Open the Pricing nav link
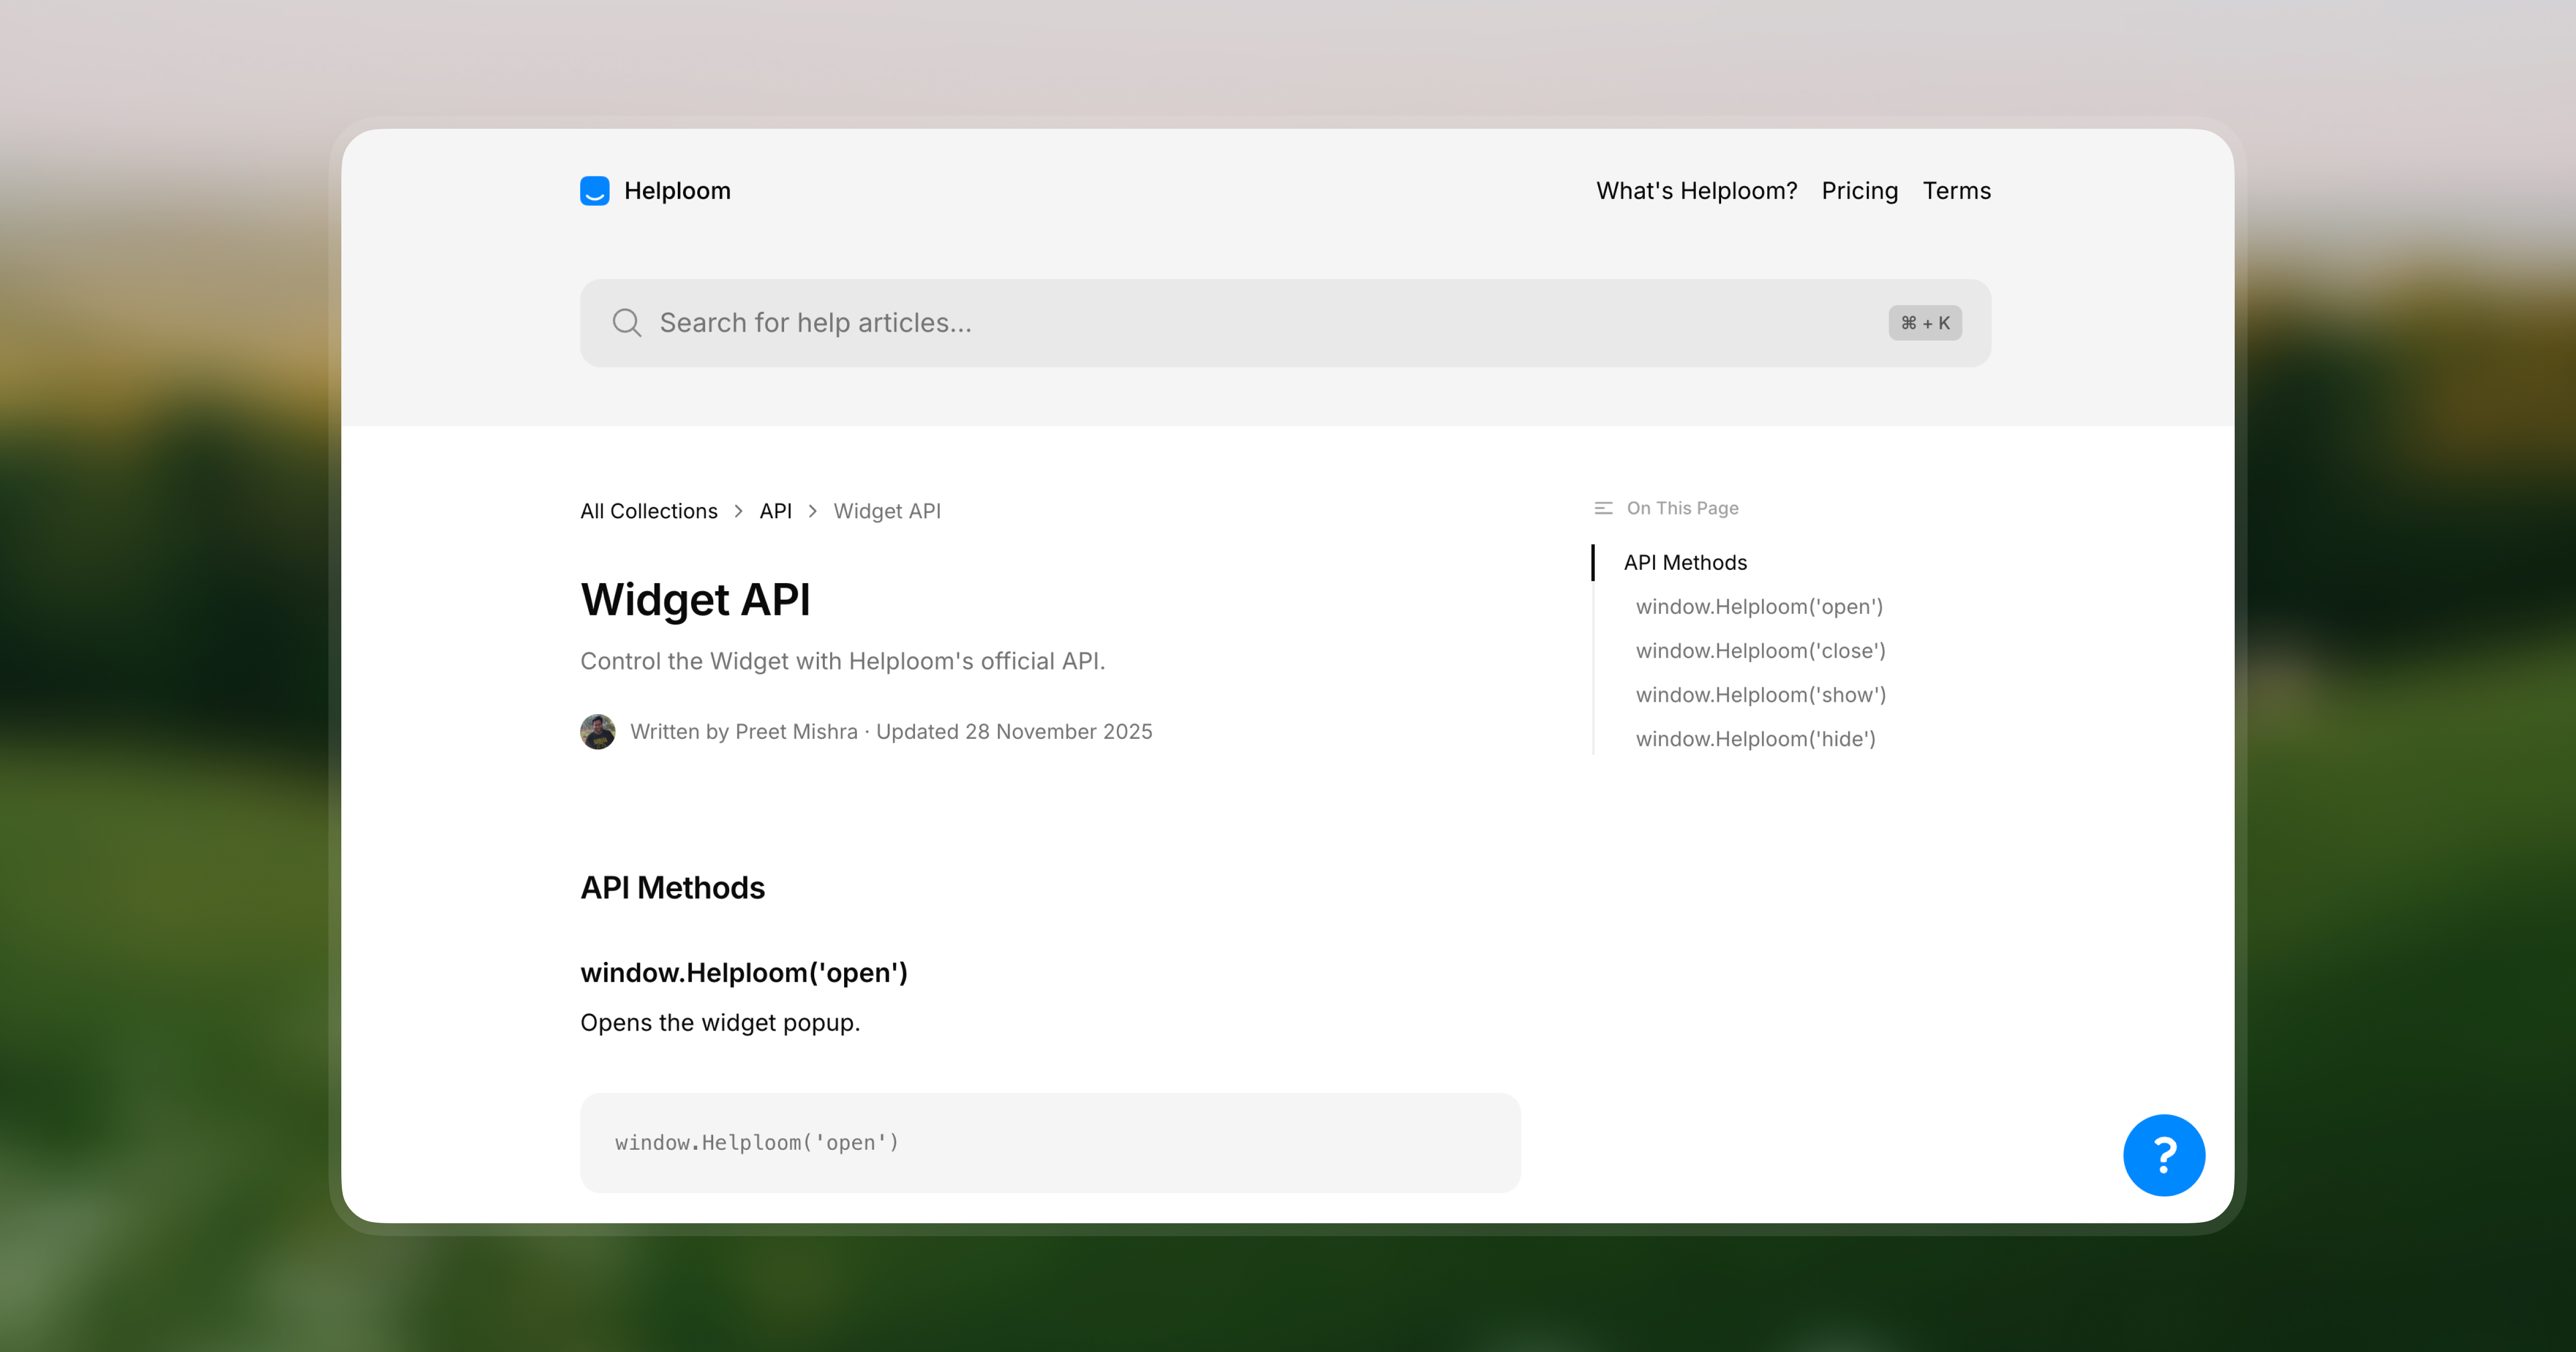The image size is (2576, 1352). pos(1859,191)
